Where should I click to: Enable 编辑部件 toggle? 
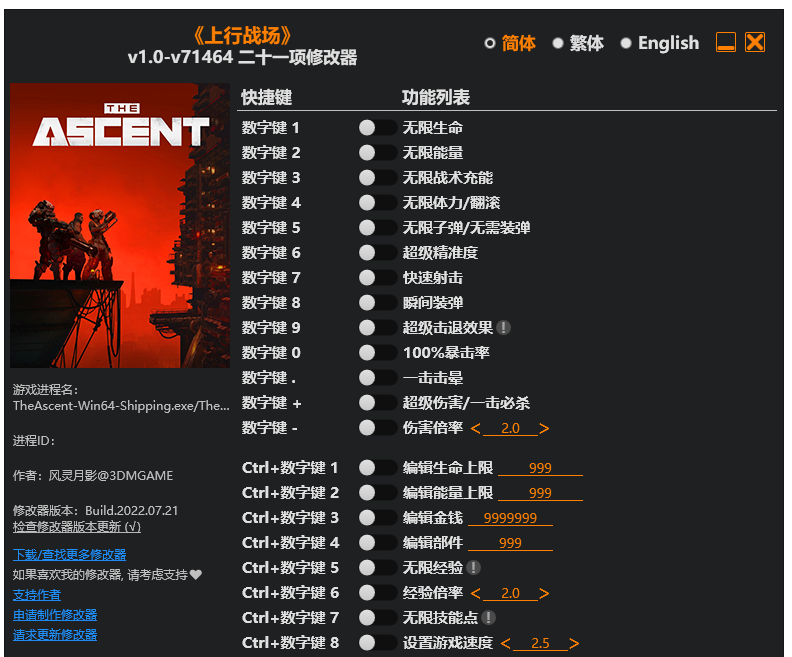tap(377, 543)
